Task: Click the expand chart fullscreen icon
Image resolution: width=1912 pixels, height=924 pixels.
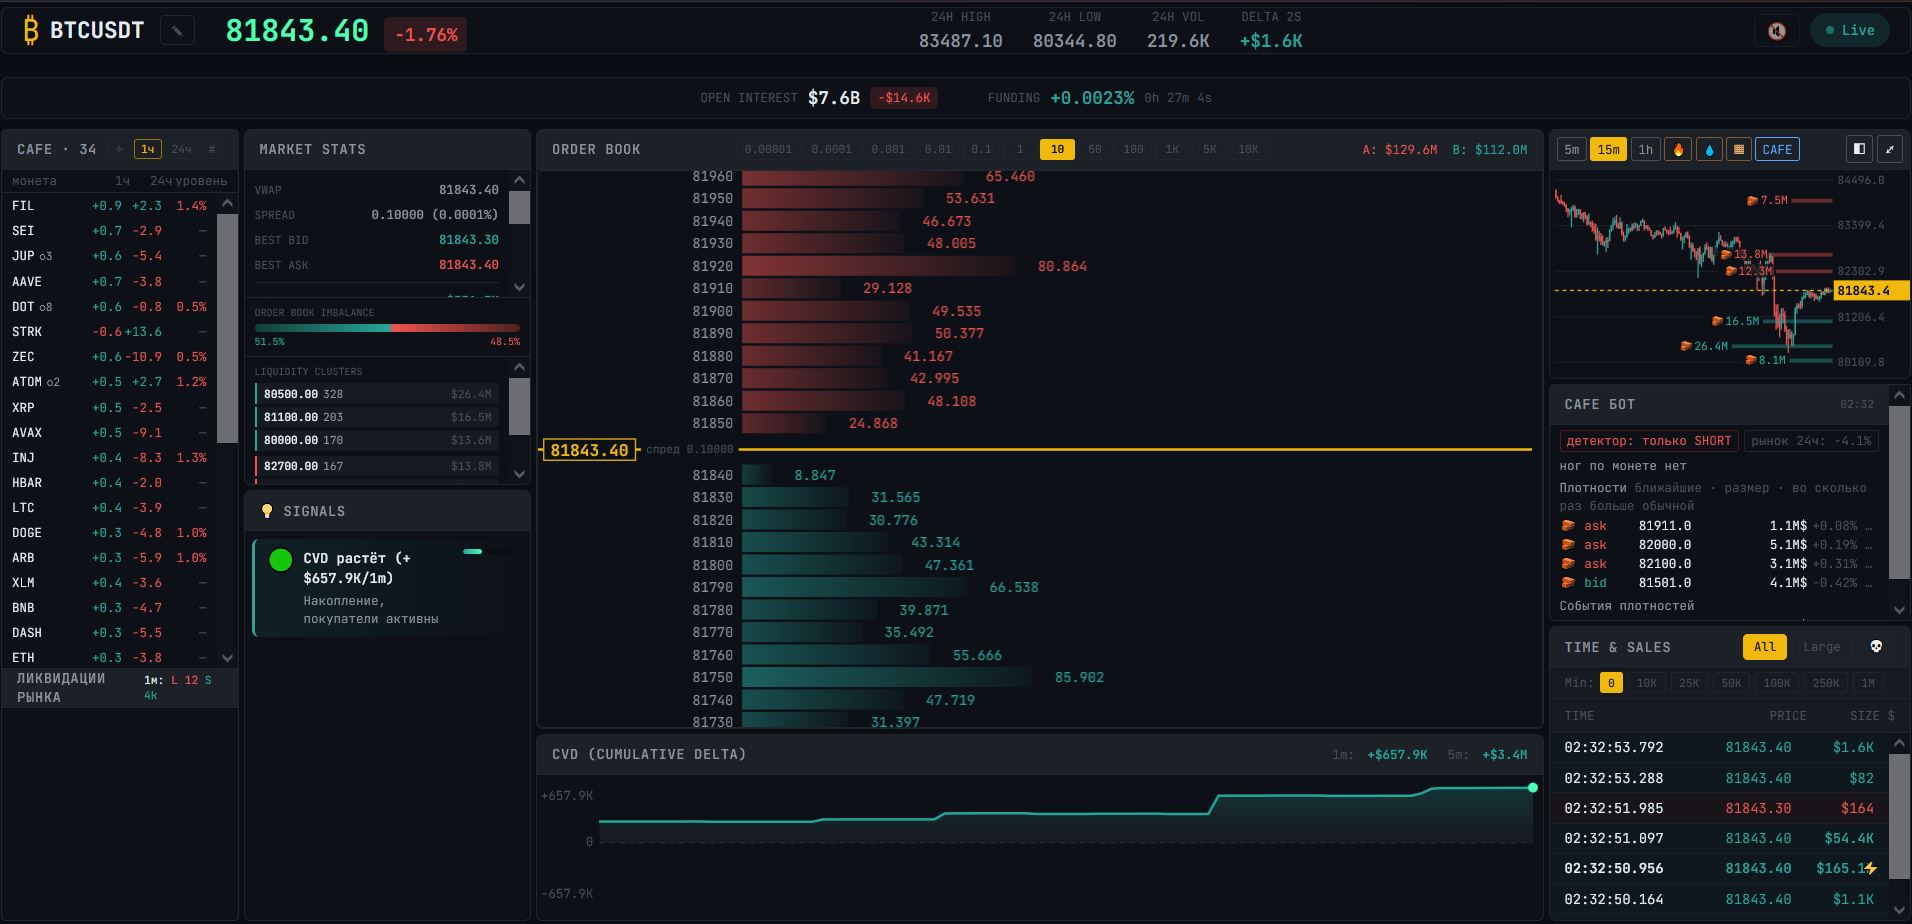Action: (1890, 149)
